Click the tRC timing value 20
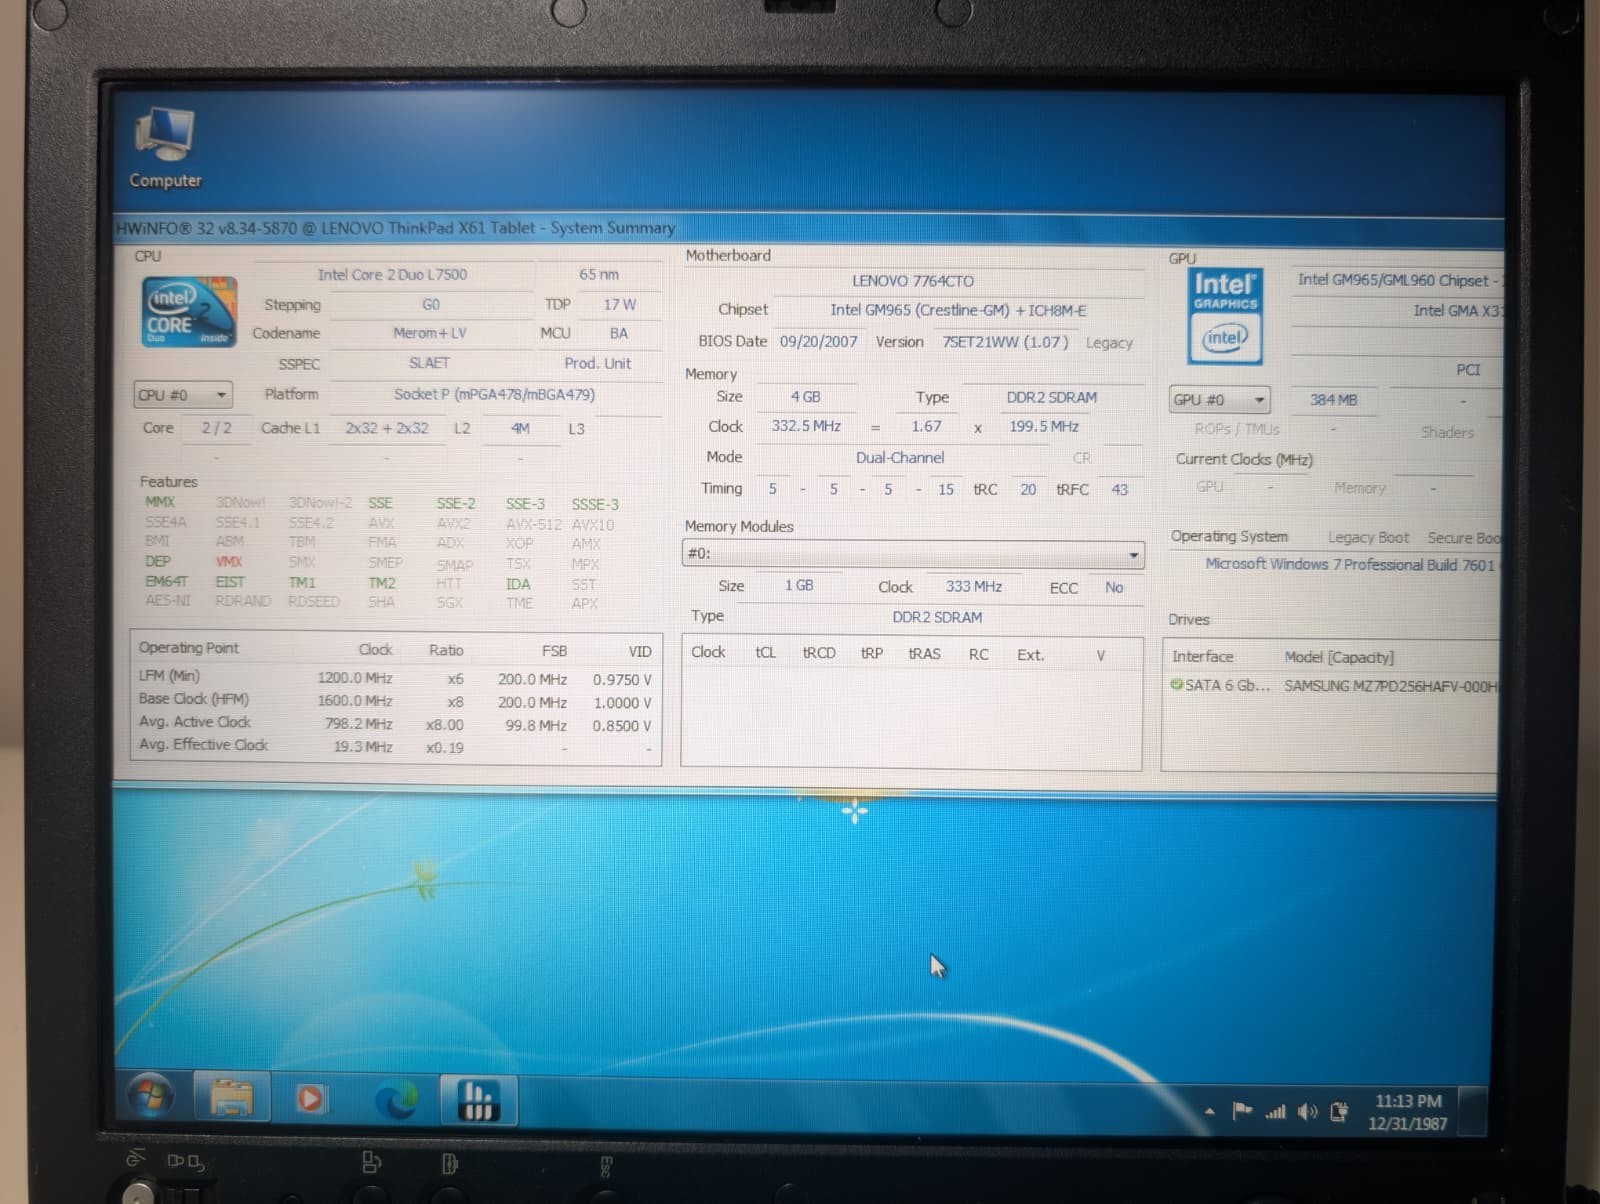The width and height of the screenshot is (1600, 1204). coord(1028,490)
